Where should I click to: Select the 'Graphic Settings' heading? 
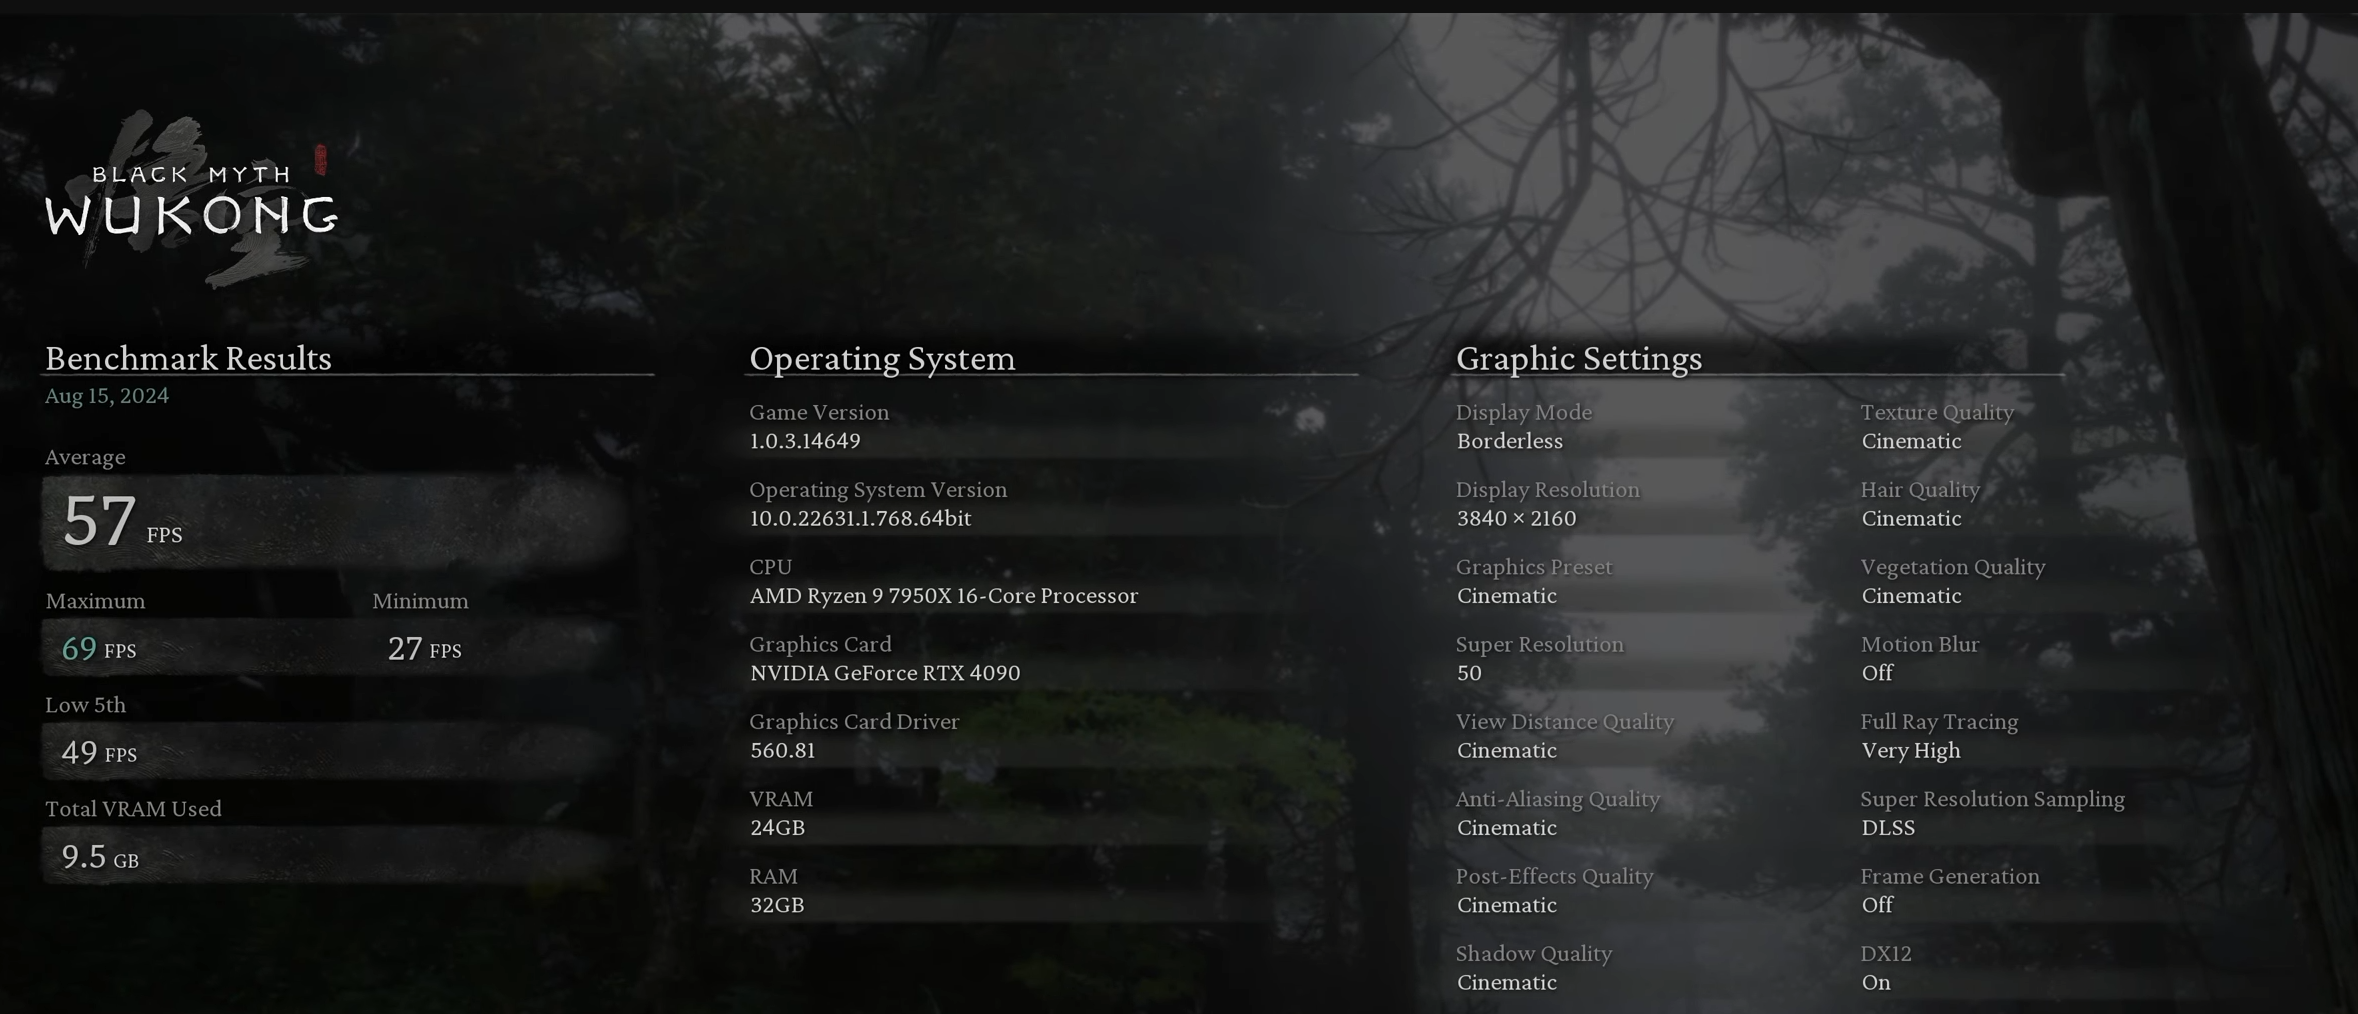(1579, 358)
